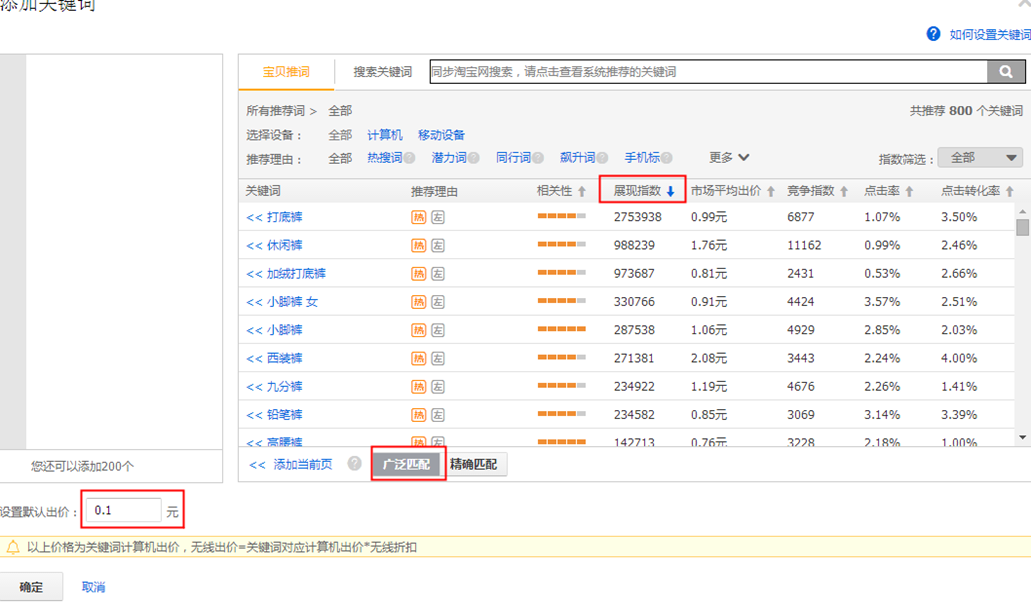Filter reason by 潜力词
1031x605 pixels.
coord(448,158)
